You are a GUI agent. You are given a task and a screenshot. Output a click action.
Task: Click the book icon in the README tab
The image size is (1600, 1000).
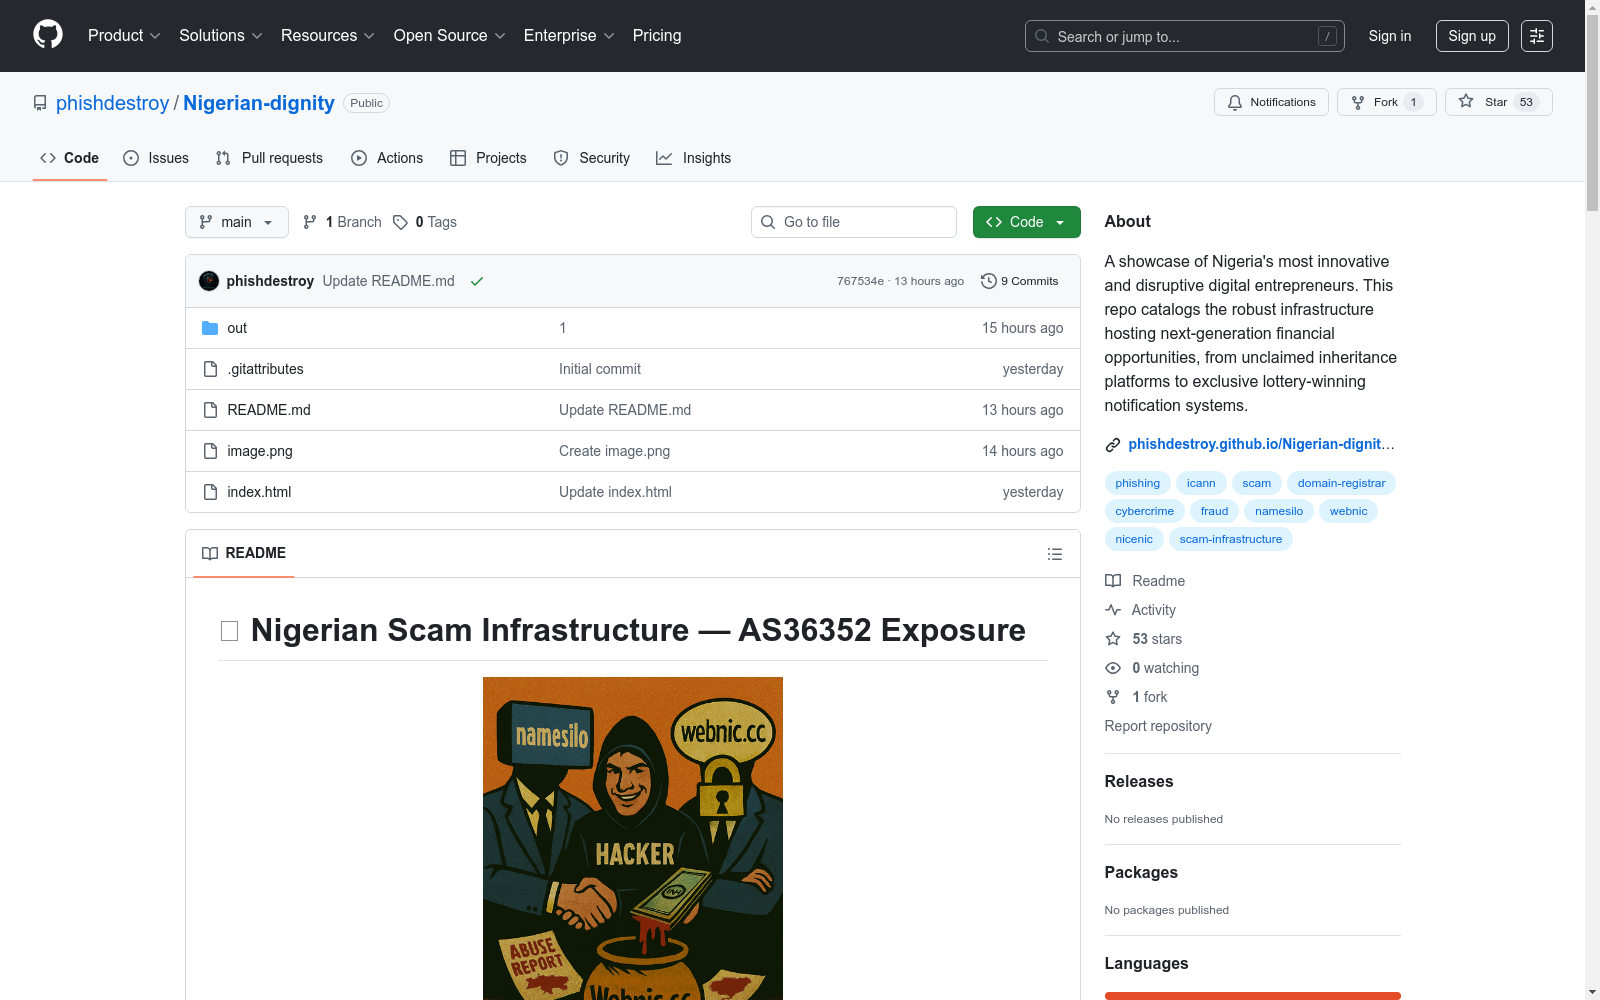[210, 553]
